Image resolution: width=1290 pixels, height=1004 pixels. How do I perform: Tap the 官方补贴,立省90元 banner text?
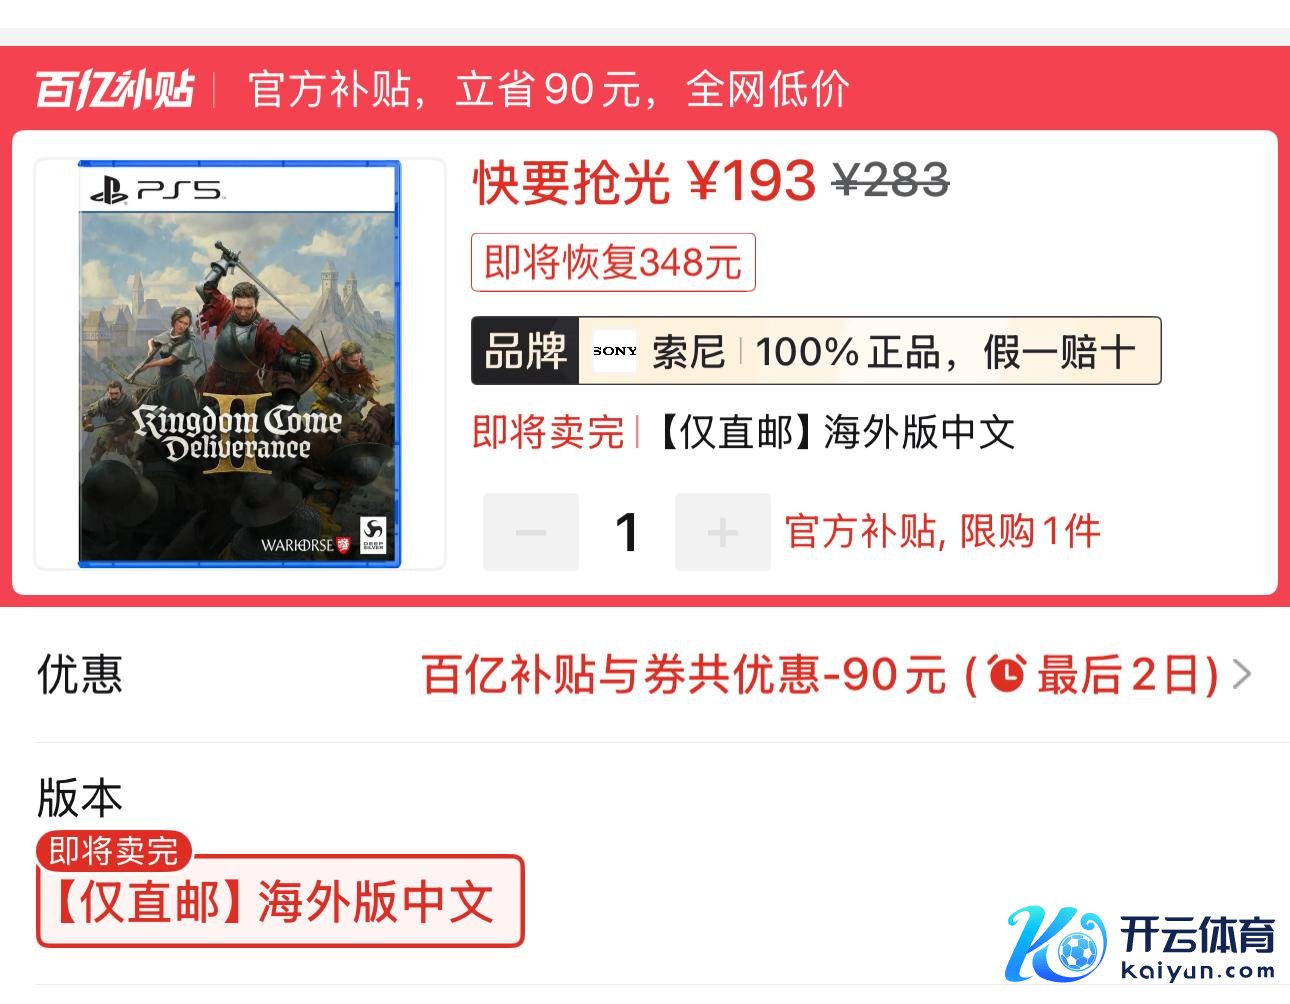pyautogui.click(x=549, y=89)
